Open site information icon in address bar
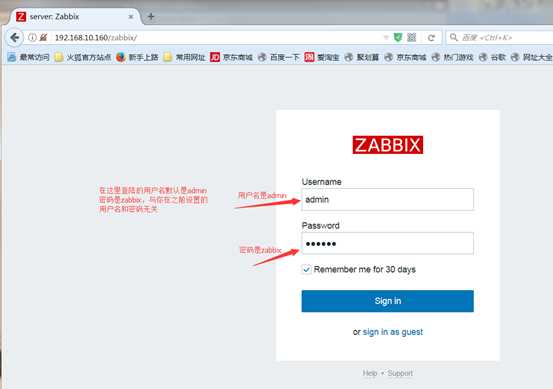Image resolution: width=553 pixels, height=389 pixels. pyautogui.click(x=32, y=37)
